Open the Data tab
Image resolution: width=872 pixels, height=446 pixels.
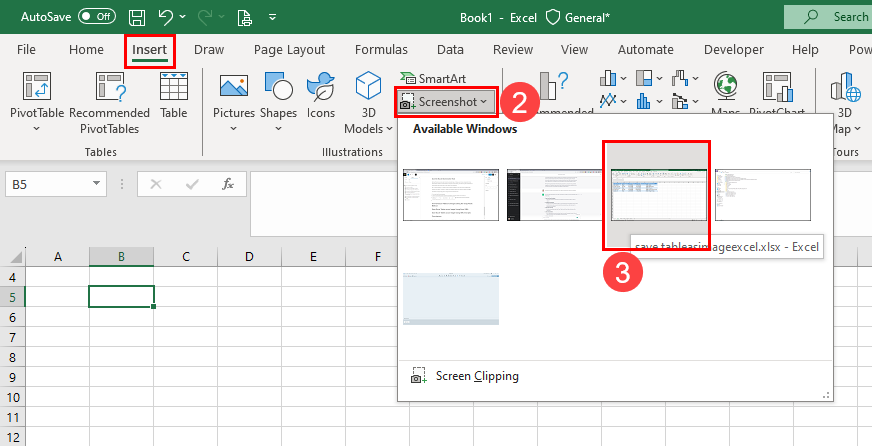[450, 49]
